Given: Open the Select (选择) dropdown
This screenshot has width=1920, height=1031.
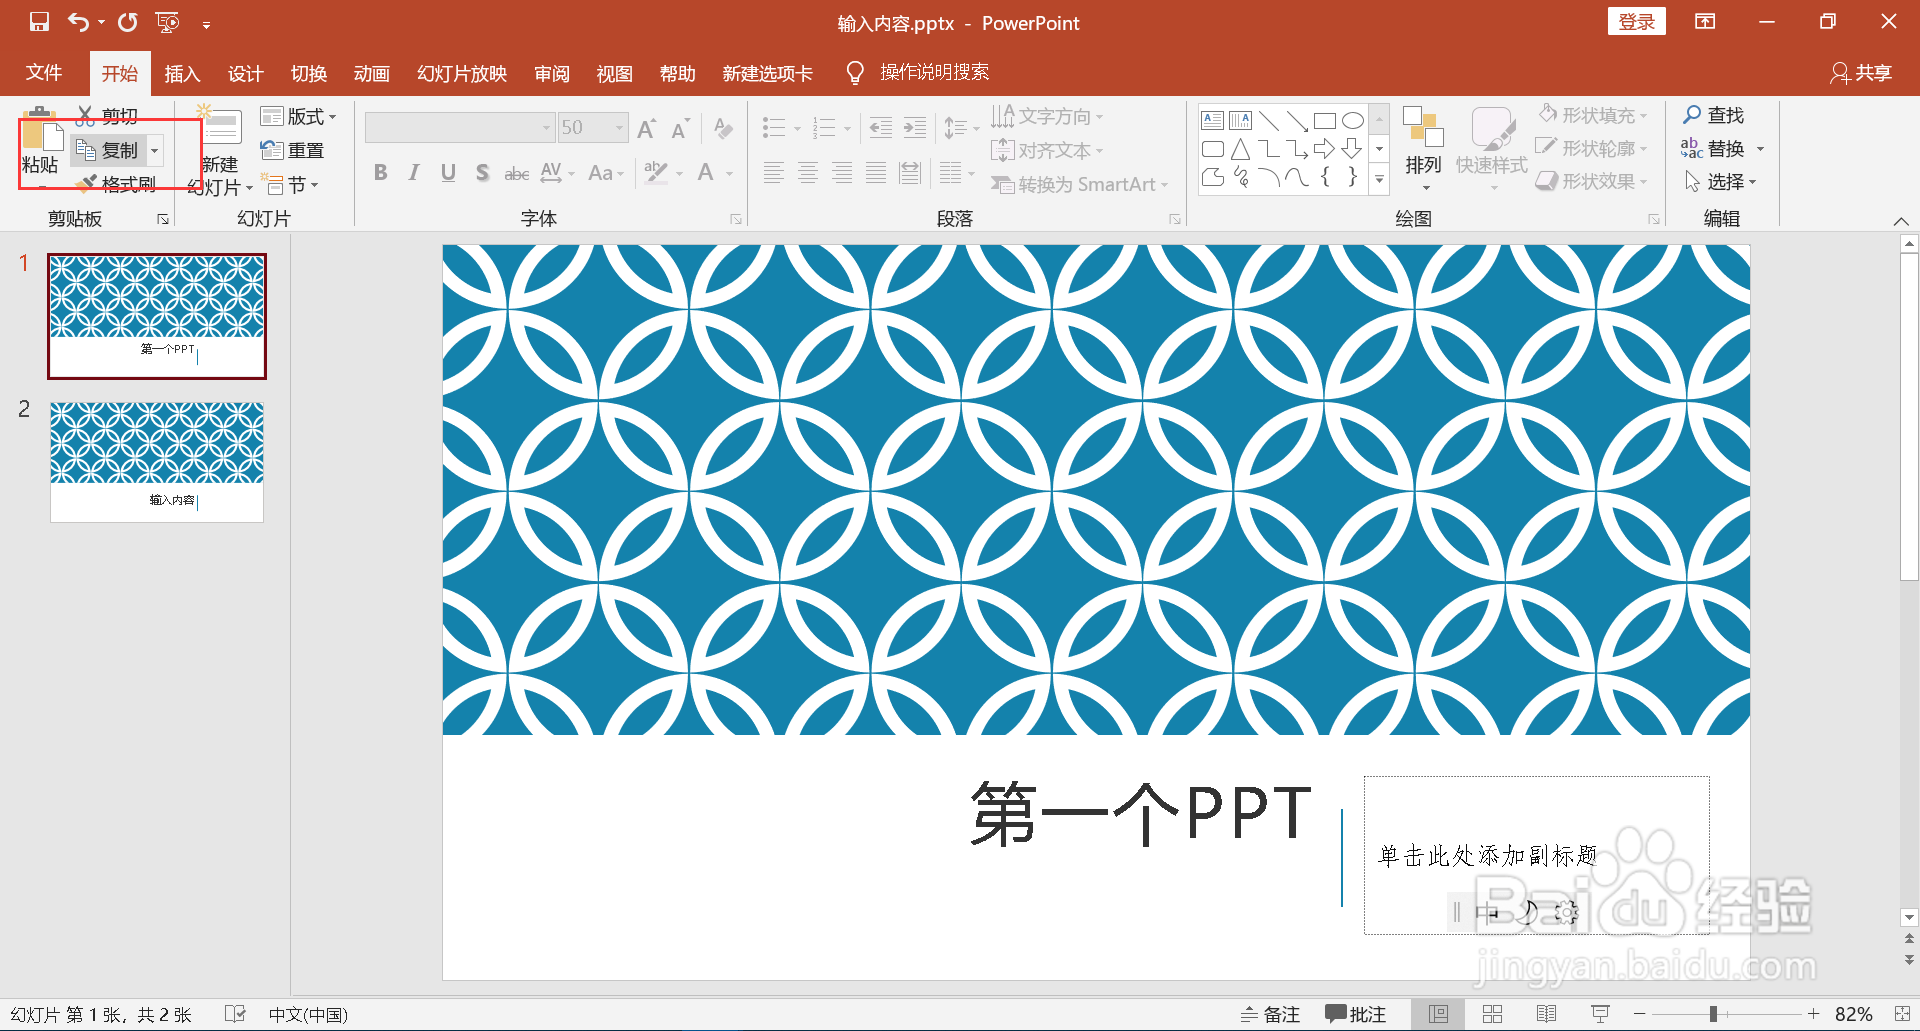Looking at the screenshot, I should 1720,182.
